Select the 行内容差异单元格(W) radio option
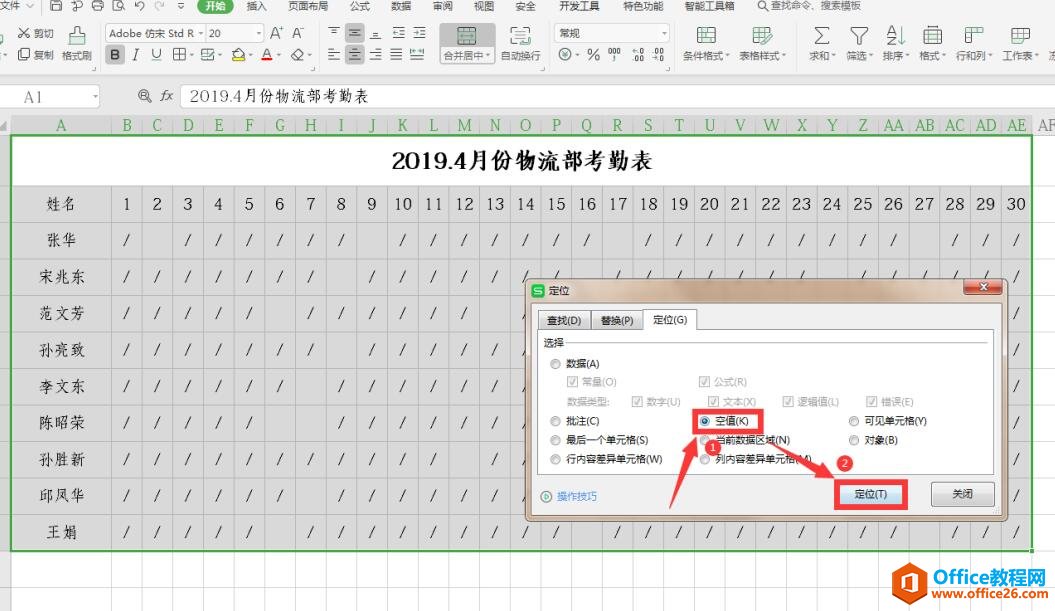1055x611 pixels. click(555, 459)
